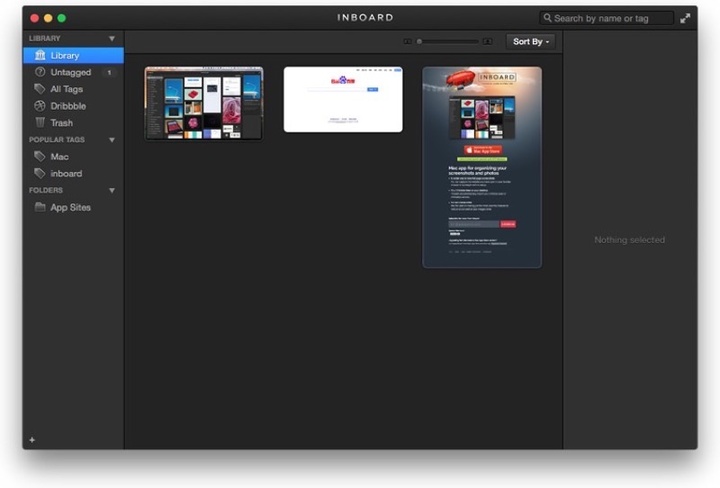The height and width of the screenshot is (488, 720).
Task: Click the large thumbnail size icon
Action: coord(487,42)
